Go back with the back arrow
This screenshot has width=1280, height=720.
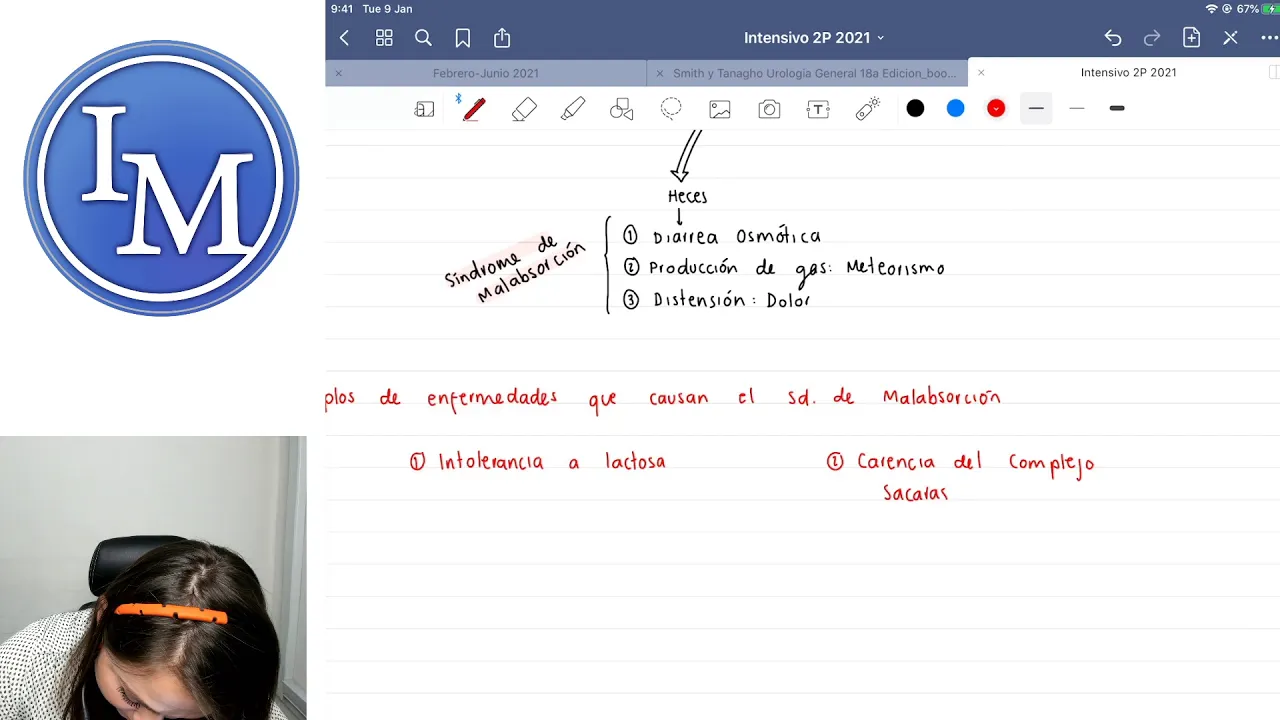point(344,38)
